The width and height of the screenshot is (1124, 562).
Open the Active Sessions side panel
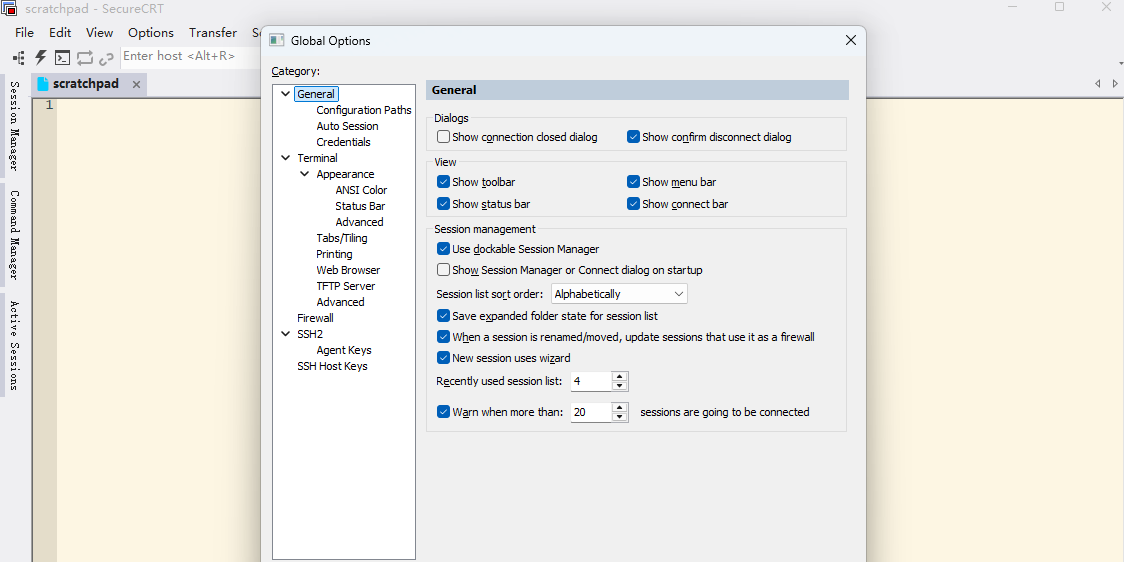pos(14,346)
